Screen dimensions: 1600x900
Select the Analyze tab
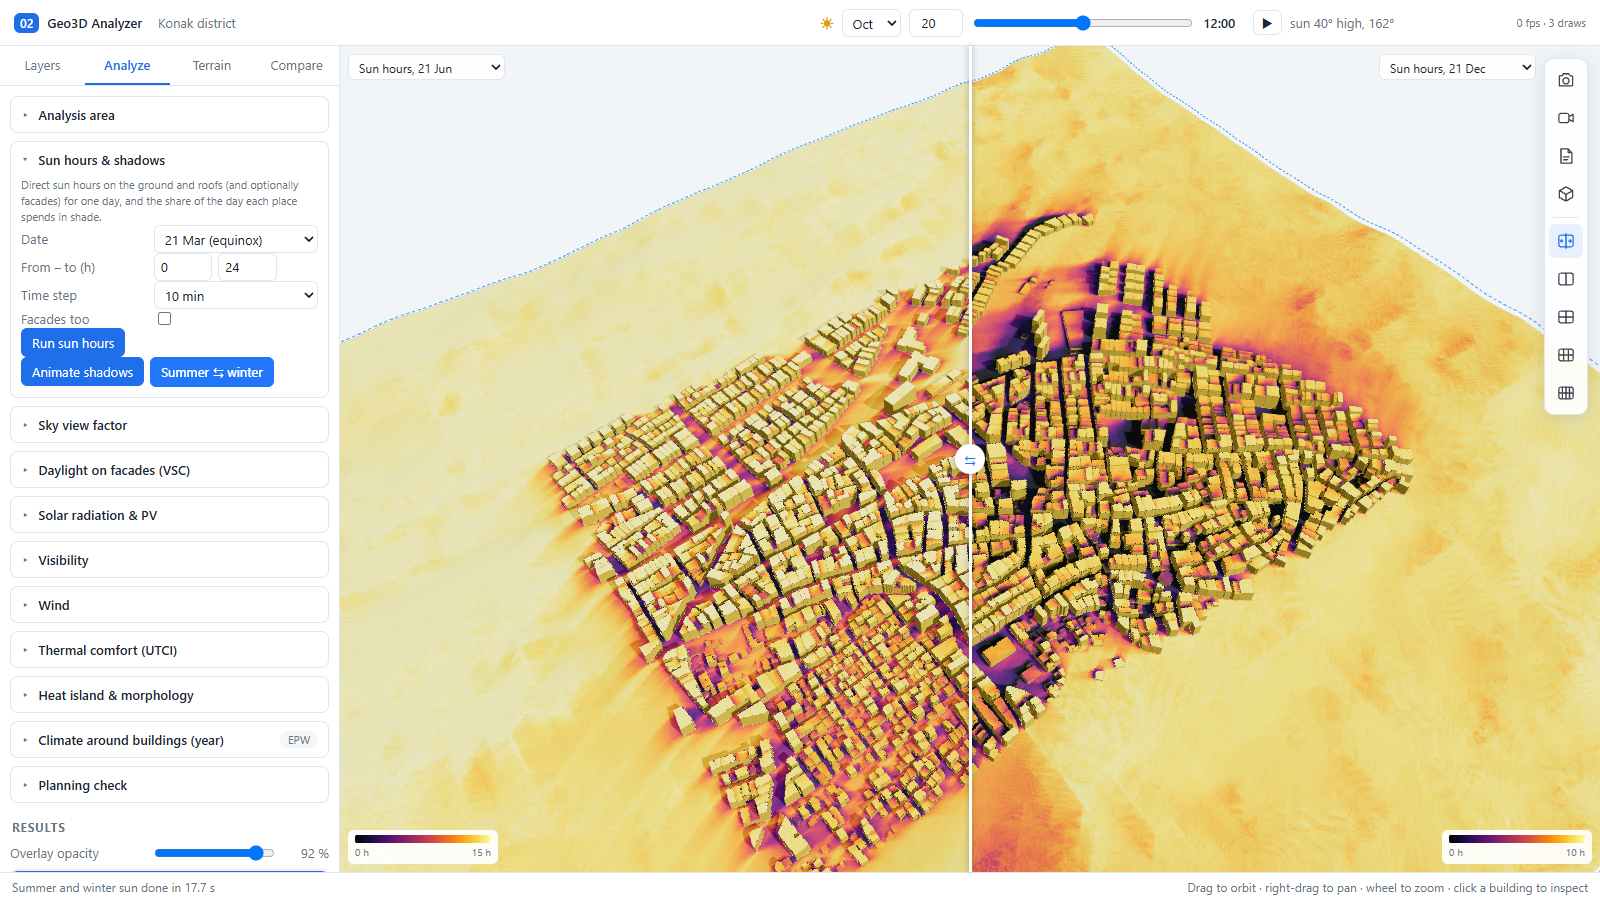127,65
